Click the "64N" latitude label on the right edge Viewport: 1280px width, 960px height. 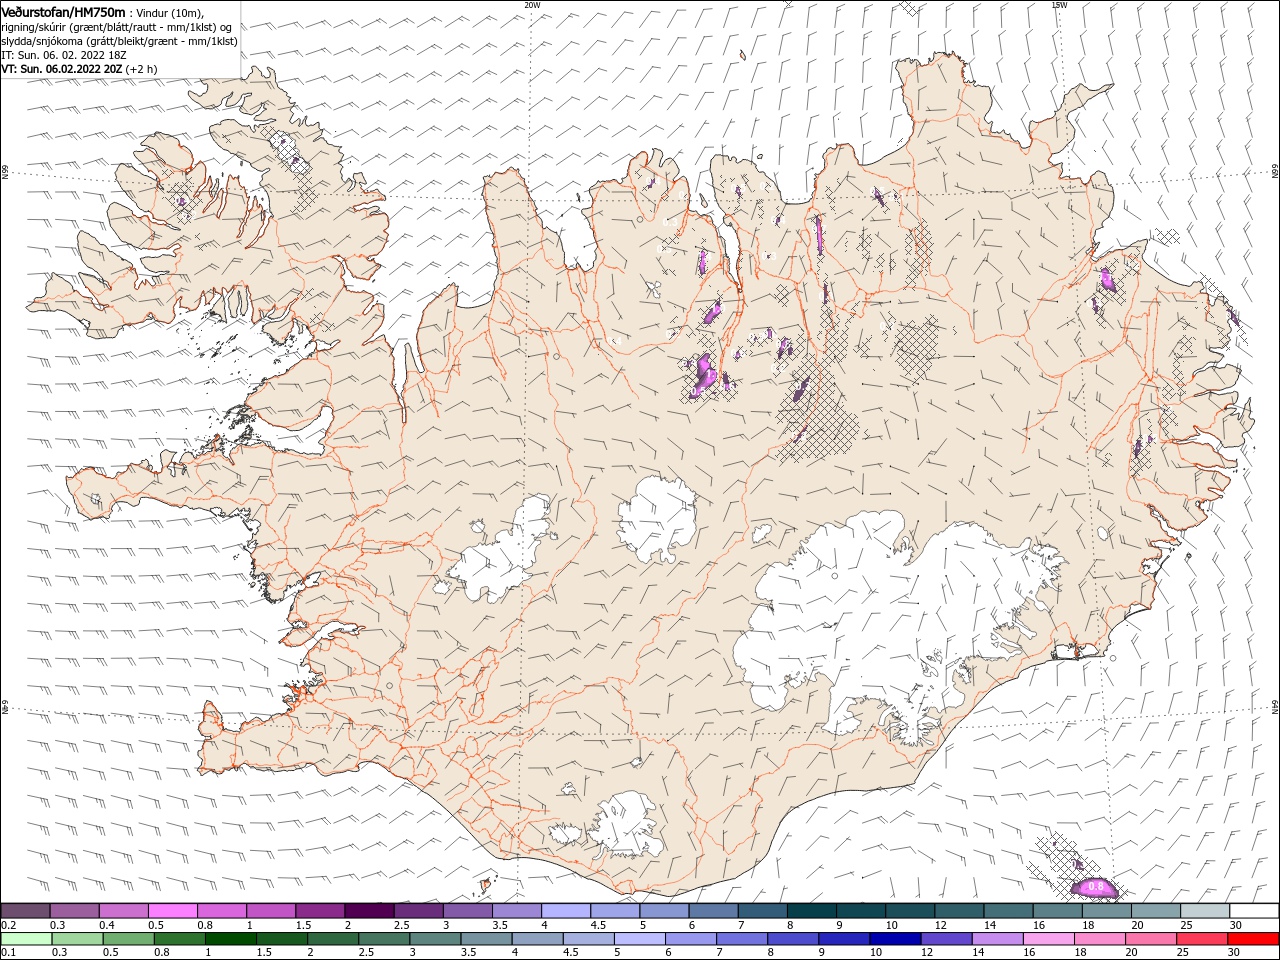[x=1275, y=707]
